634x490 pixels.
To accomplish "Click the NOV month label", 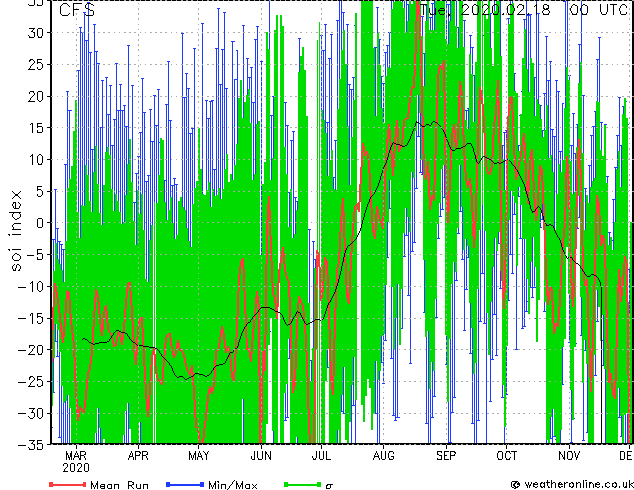I will [x=569, y=456].
